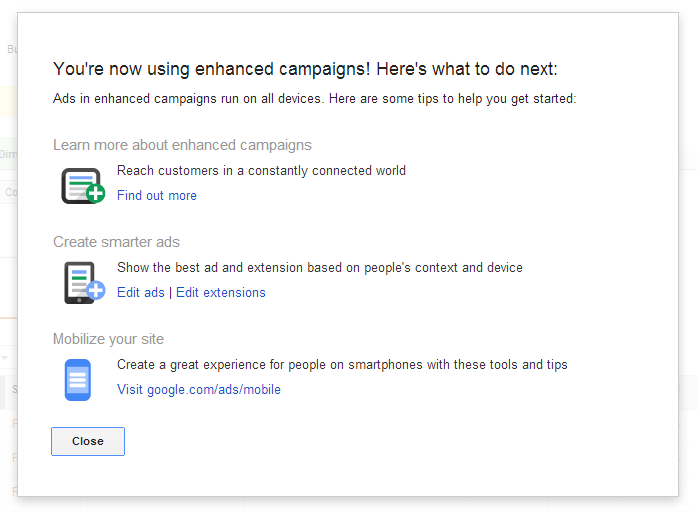Viewport: 697px width, 514px height.
Task: Click the blue plus badge on ads icon
Action: 96,290
